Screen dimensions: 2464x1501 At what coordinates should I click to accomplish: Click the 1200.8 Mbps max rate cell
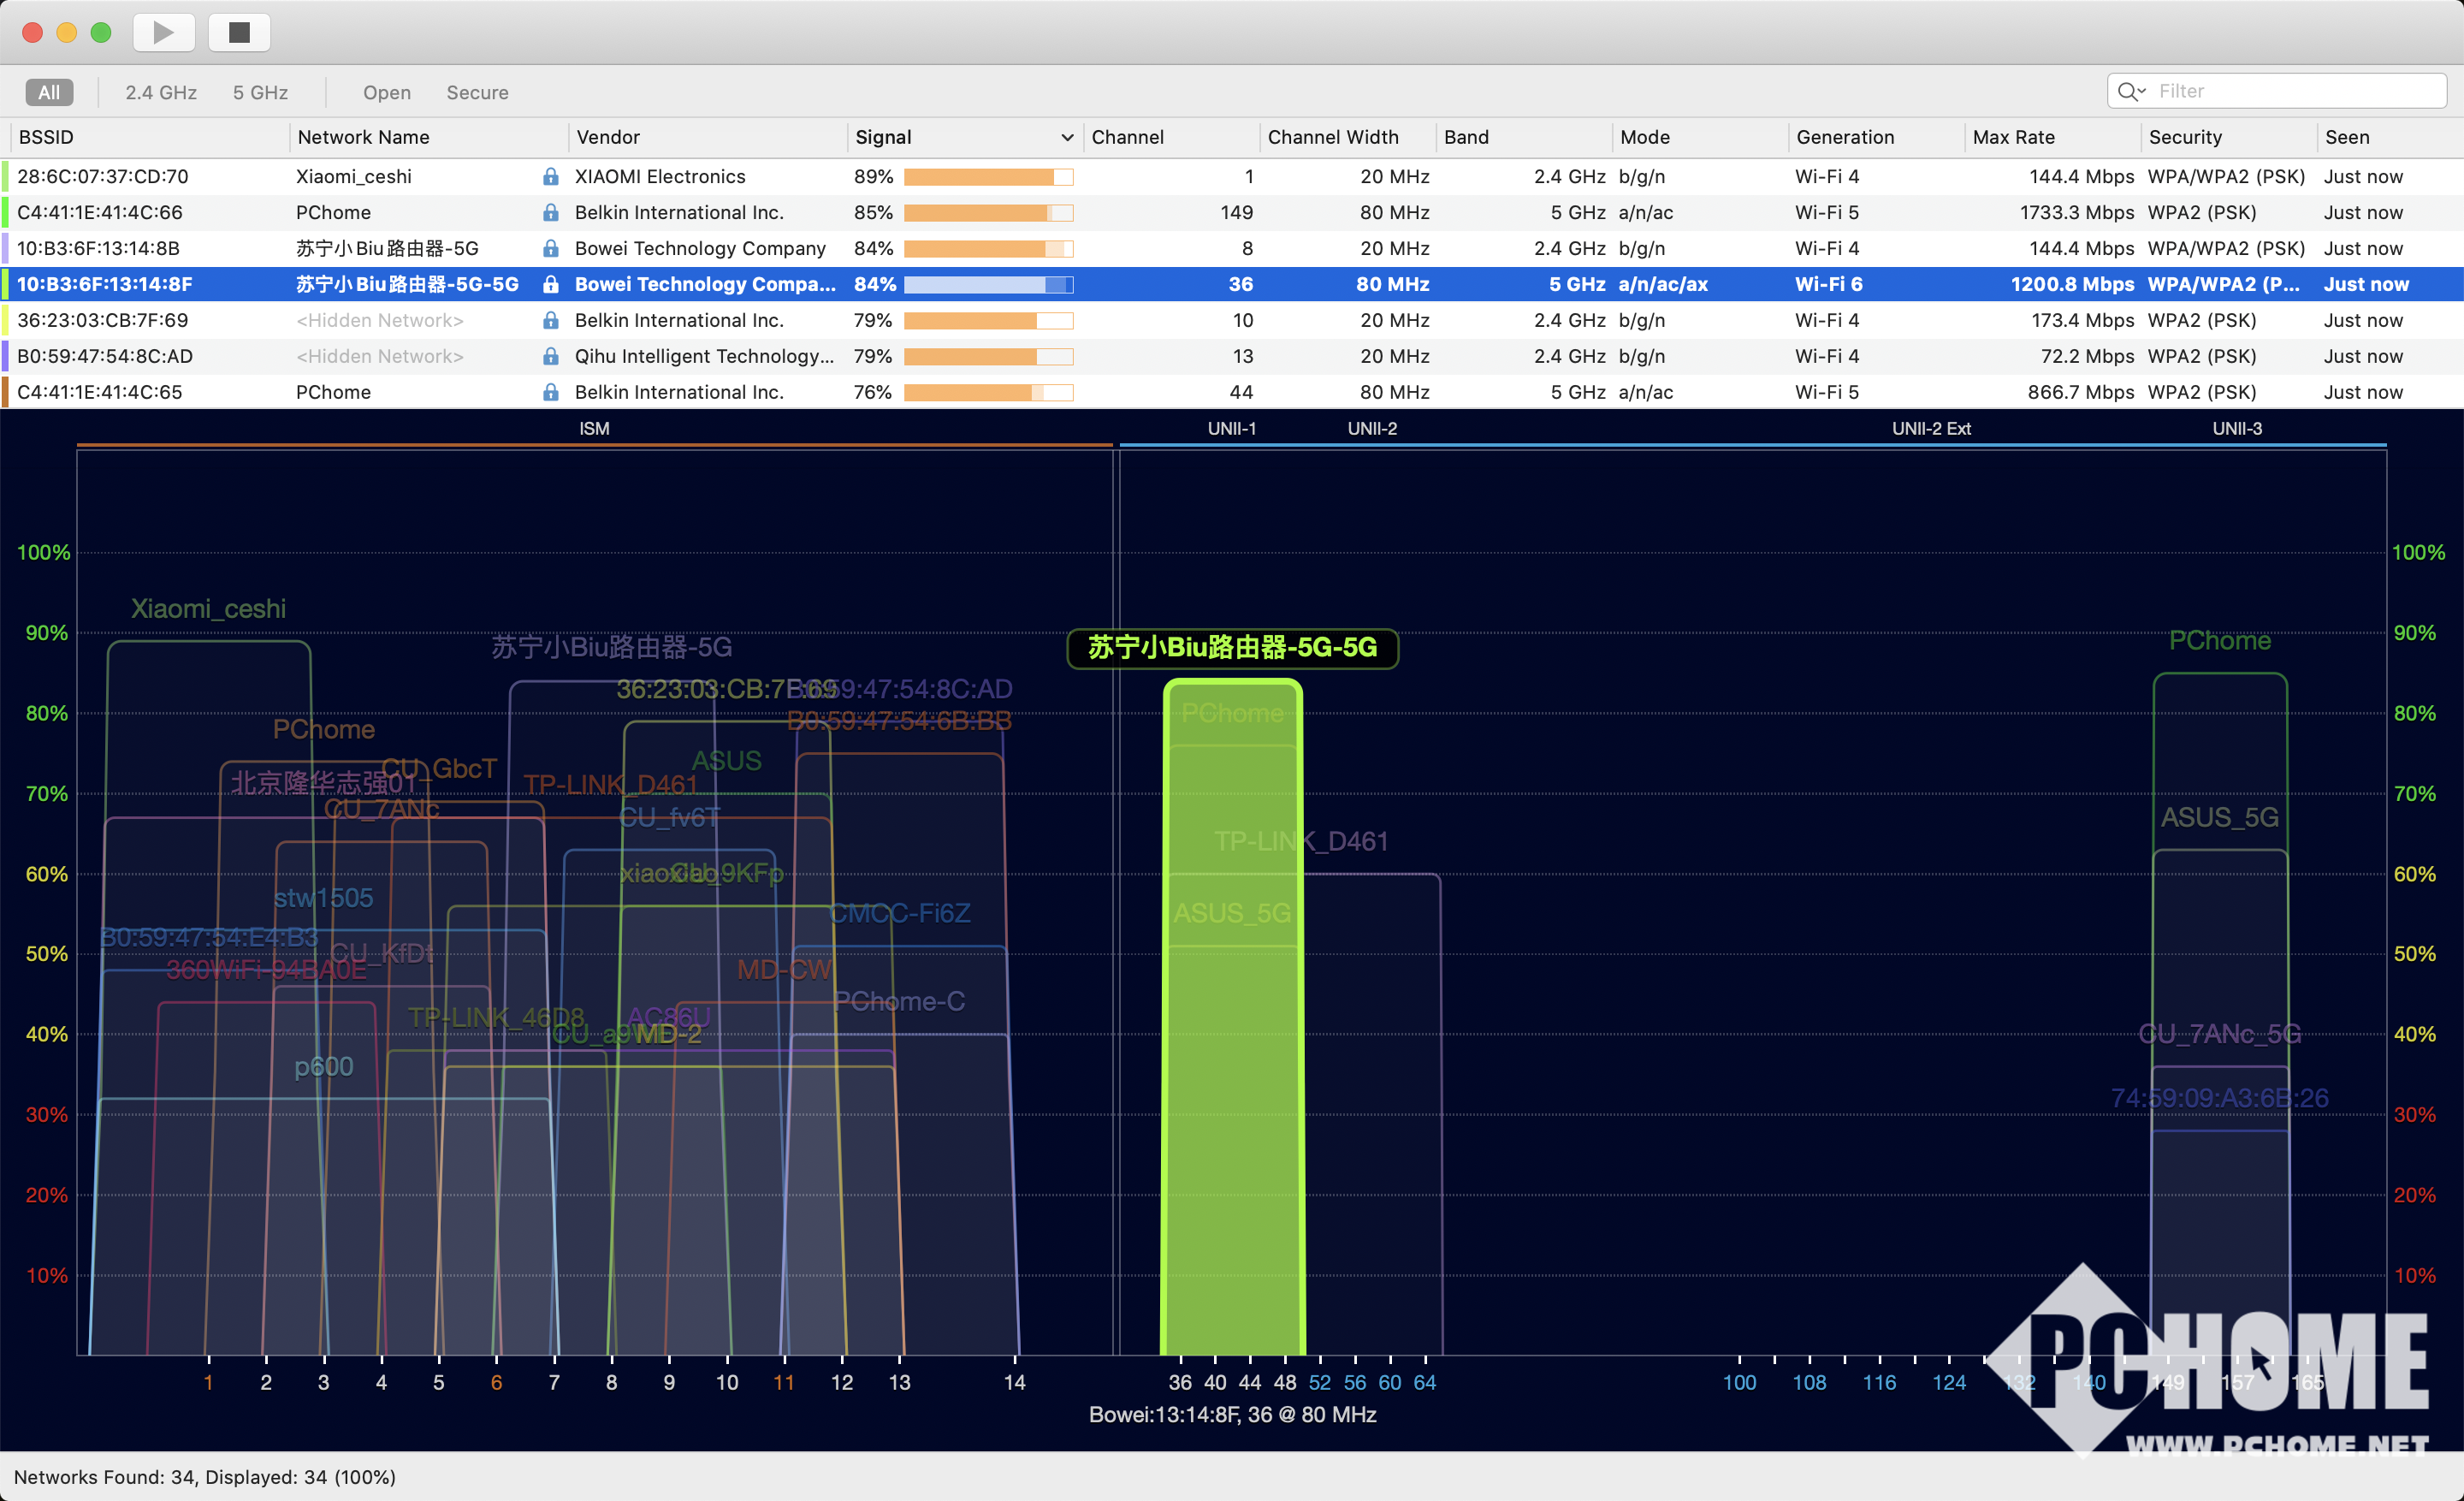click(2072, 284)
